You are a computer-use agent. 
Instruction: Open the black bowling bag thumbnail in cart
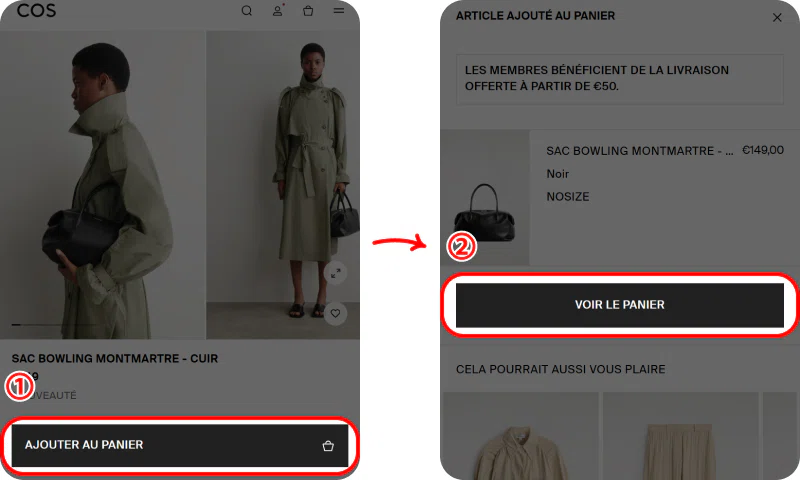[485, 198]
